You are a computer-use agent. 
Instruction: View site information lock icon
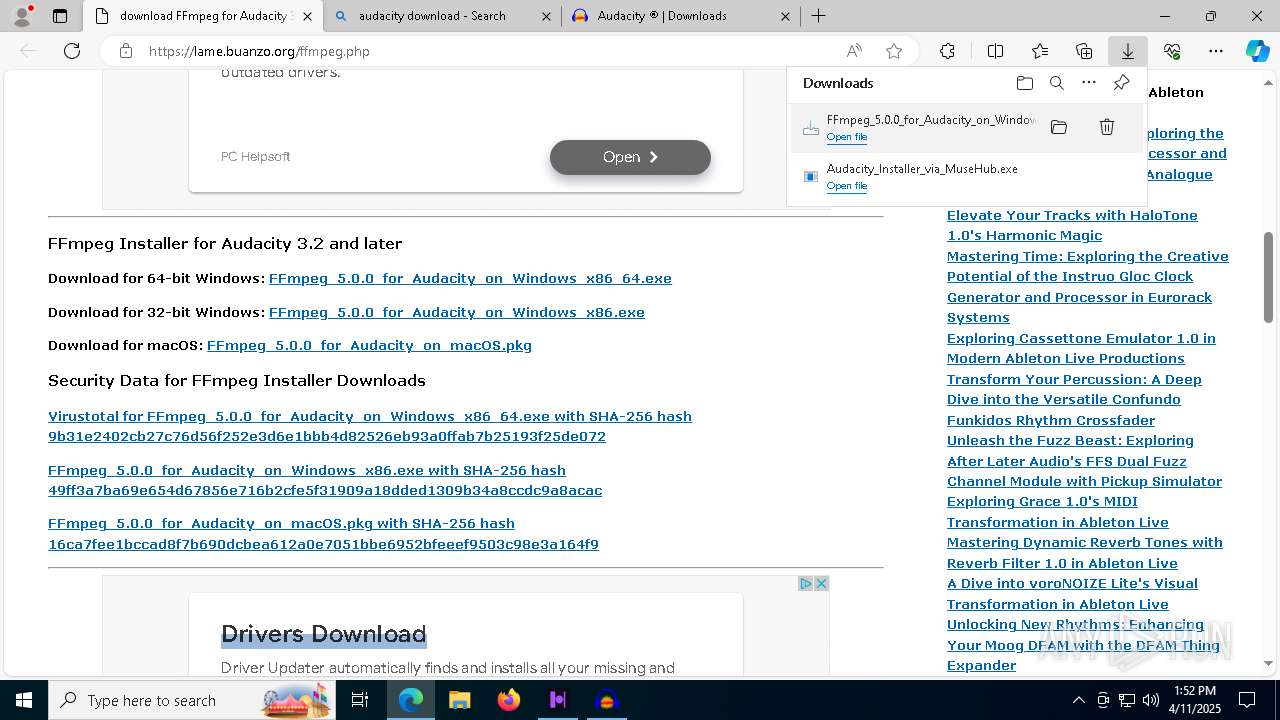126,51
